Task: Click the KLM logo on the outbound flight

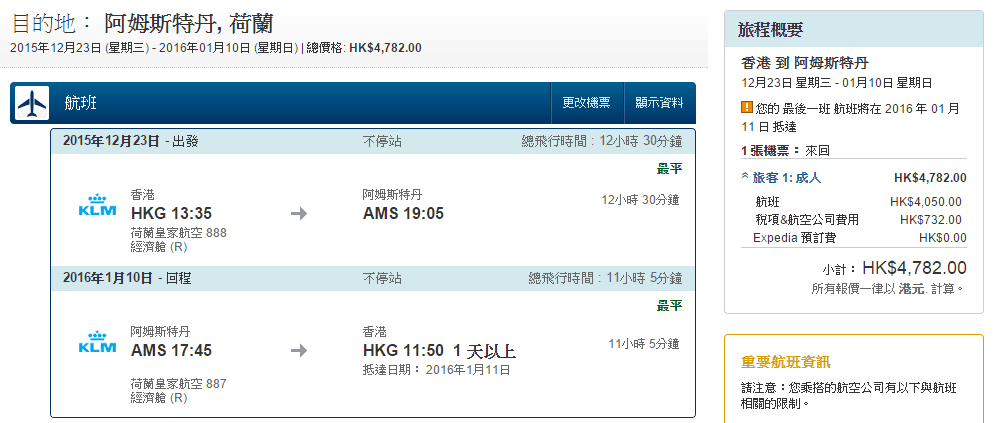Action: [97, 205]
